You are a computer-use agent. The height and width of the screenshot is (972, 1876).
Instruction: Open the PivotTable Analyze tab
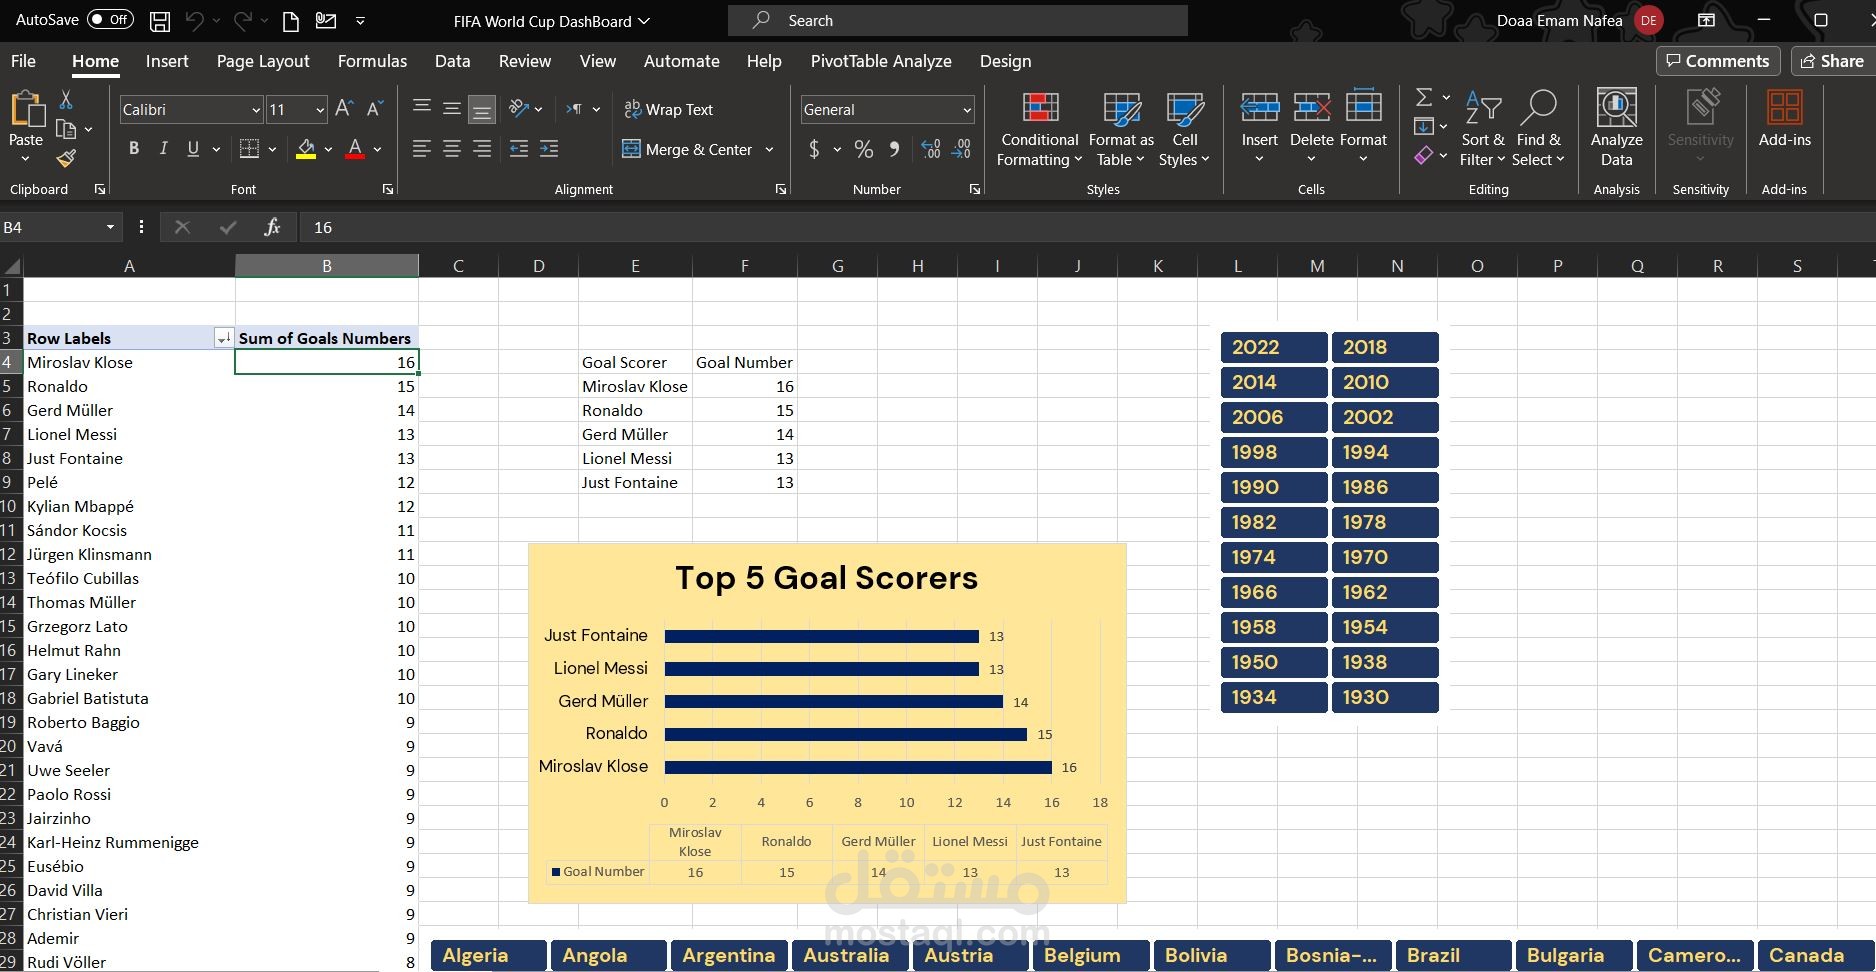click(x=881, y=61)
